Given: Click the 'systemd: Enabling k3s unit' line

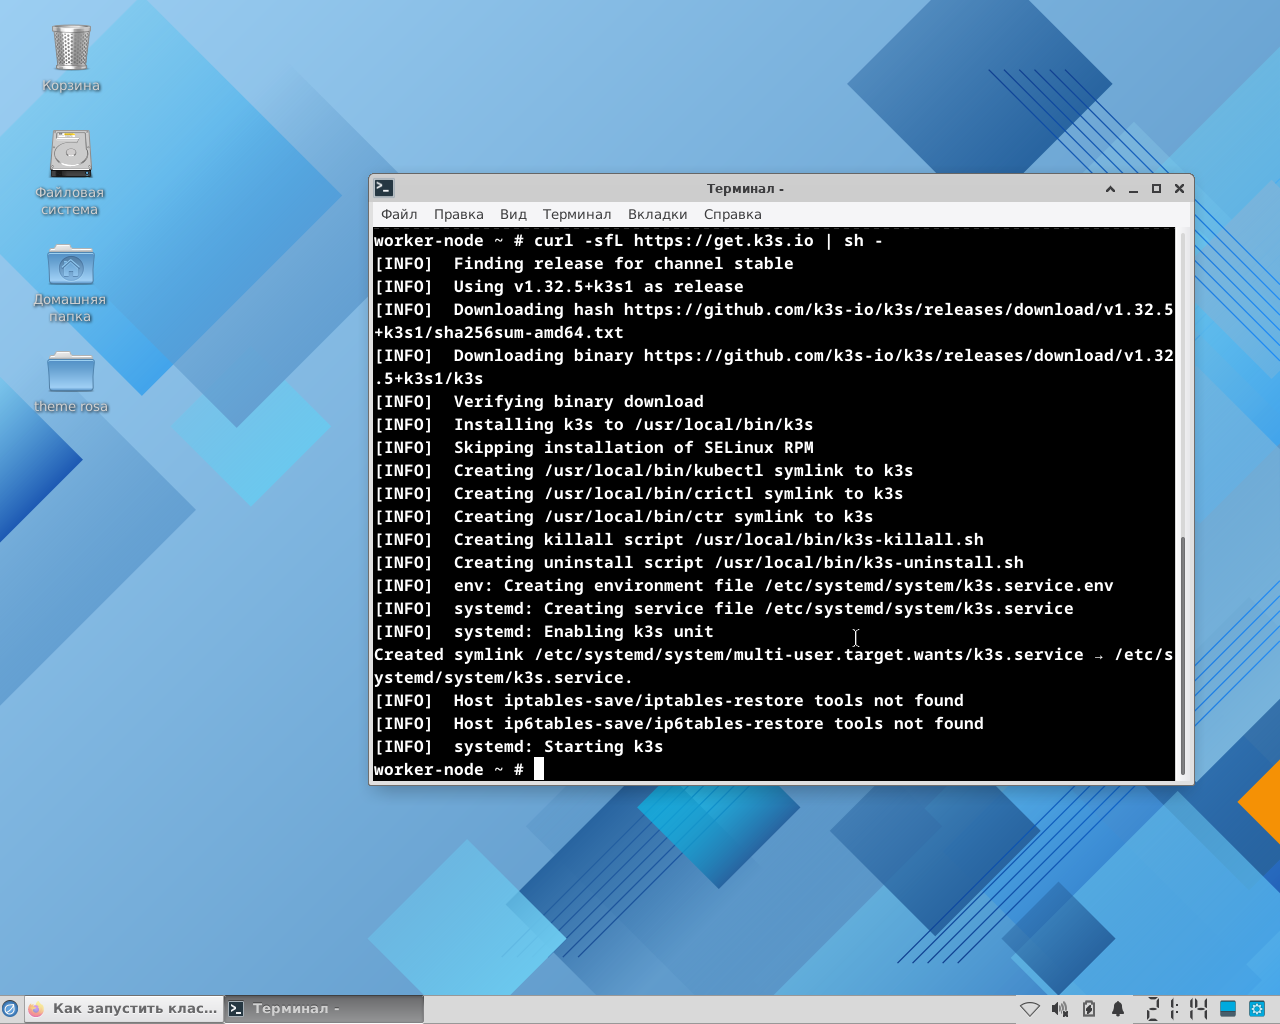Looking at the screenshot, I should pyautogui.click(x=583, y=631).
